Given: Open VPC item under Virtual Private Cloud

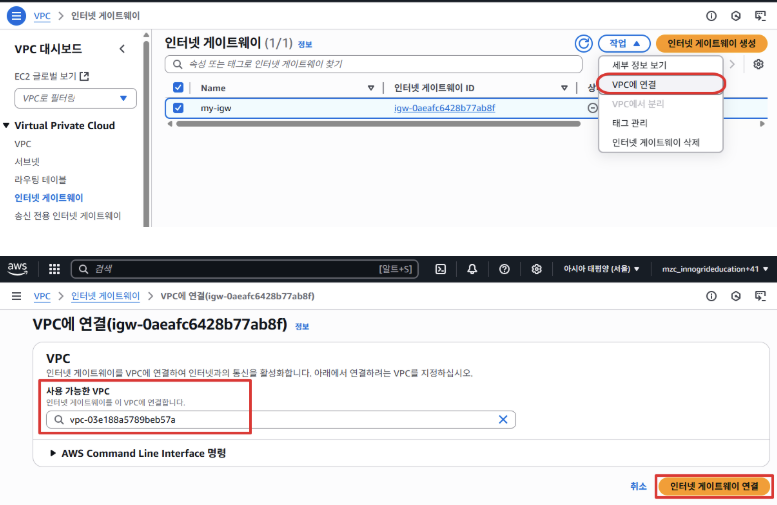Looking at the screenshot, I should [23, 144].
